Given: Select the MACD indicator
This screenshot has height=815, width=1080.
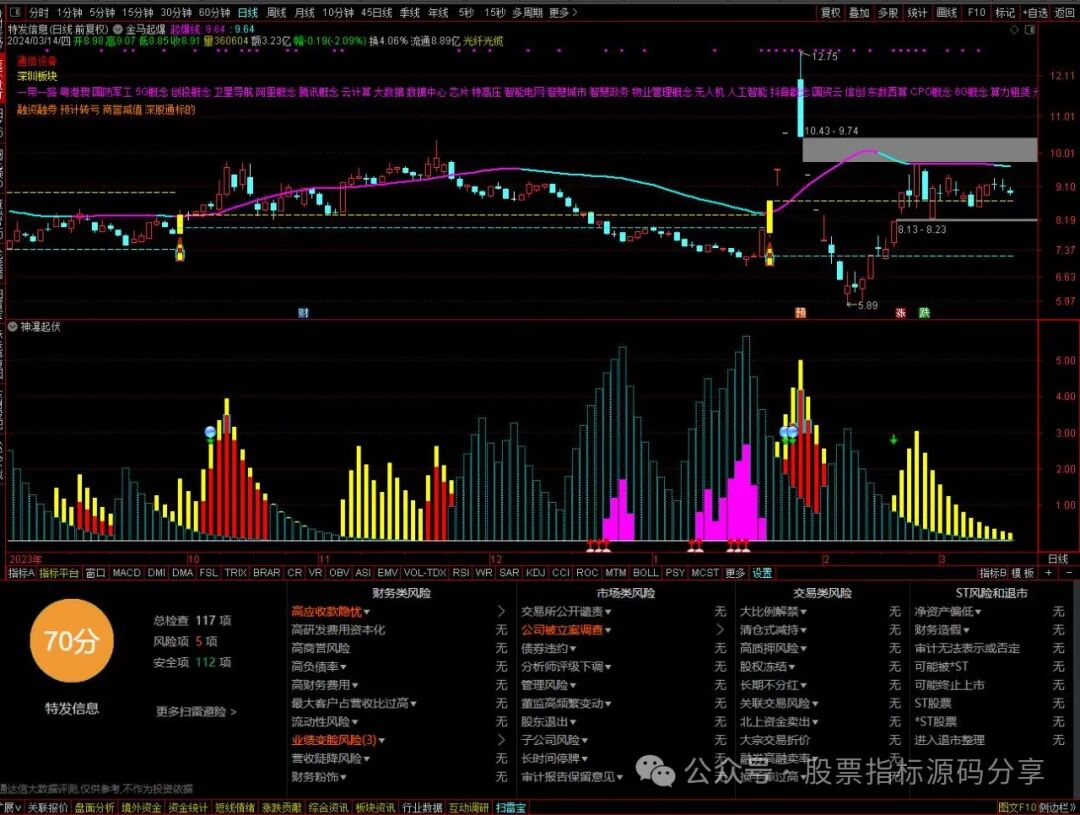Looking at the screenshot, I should pyautogui.click(x=127, y=572).
